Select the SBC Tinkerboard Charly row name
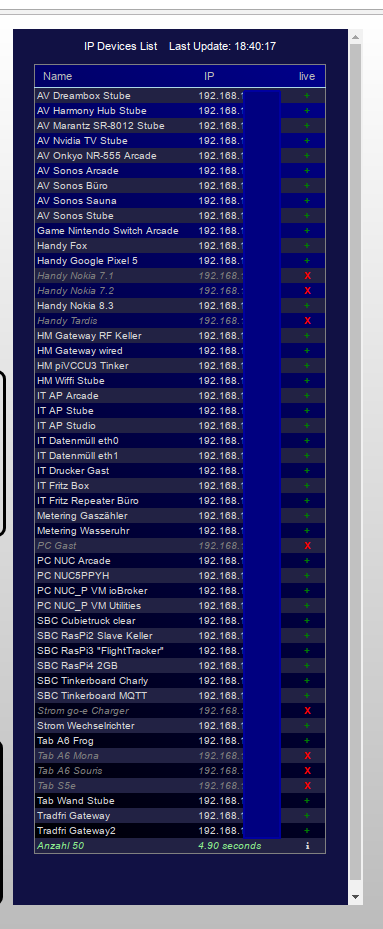383x929 pixels. pos(92,681)
